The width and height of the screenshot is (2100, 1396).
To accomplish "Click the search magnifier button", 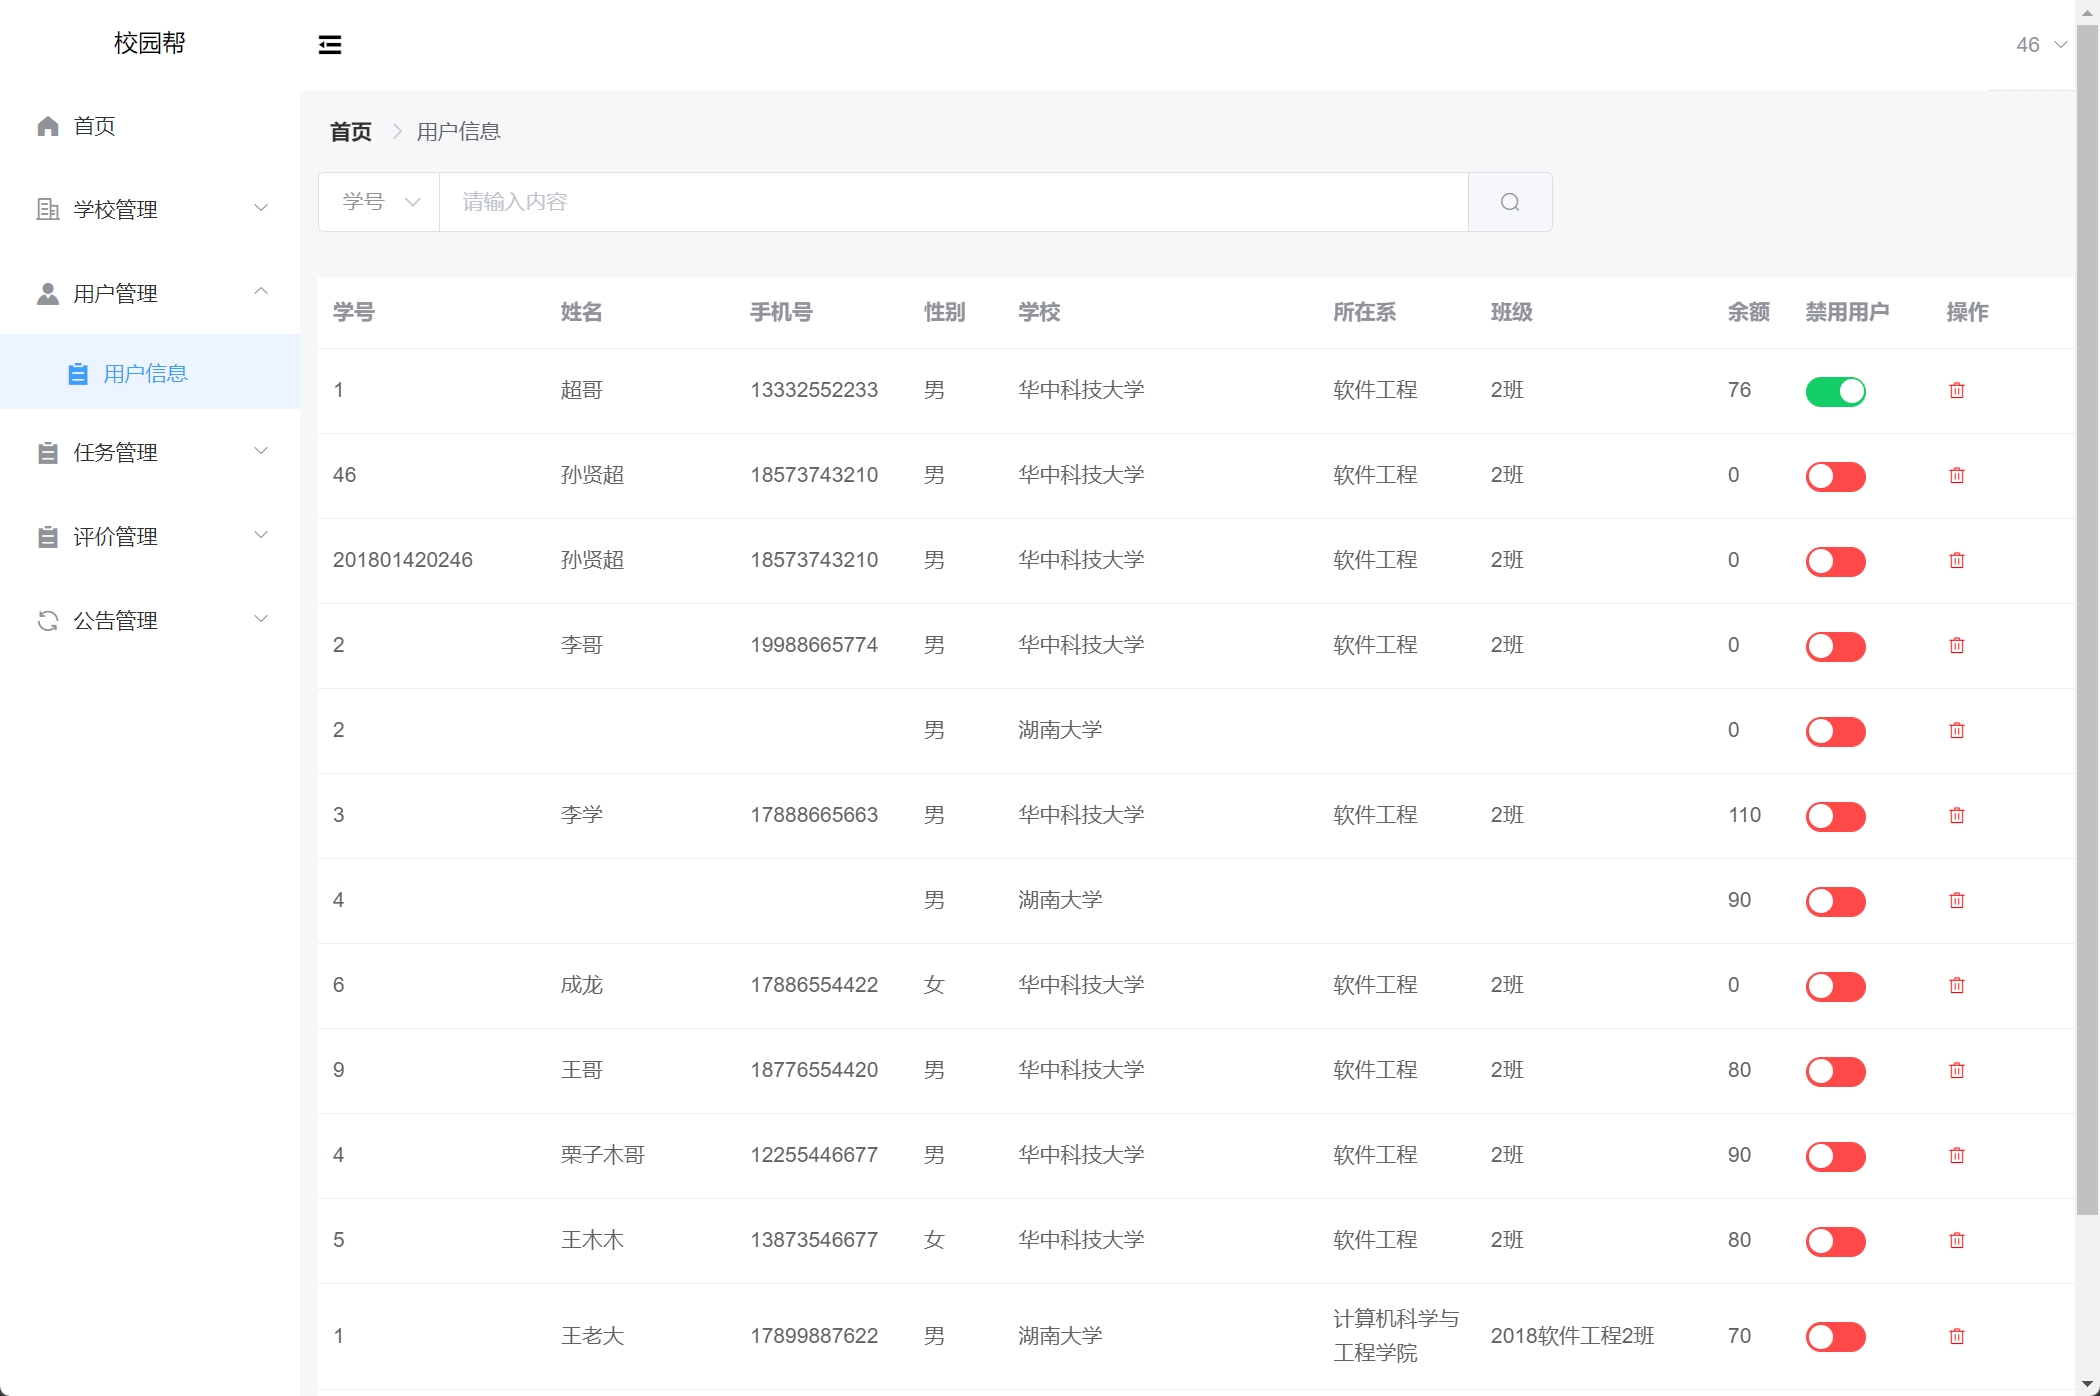I will coord(1510,202).
